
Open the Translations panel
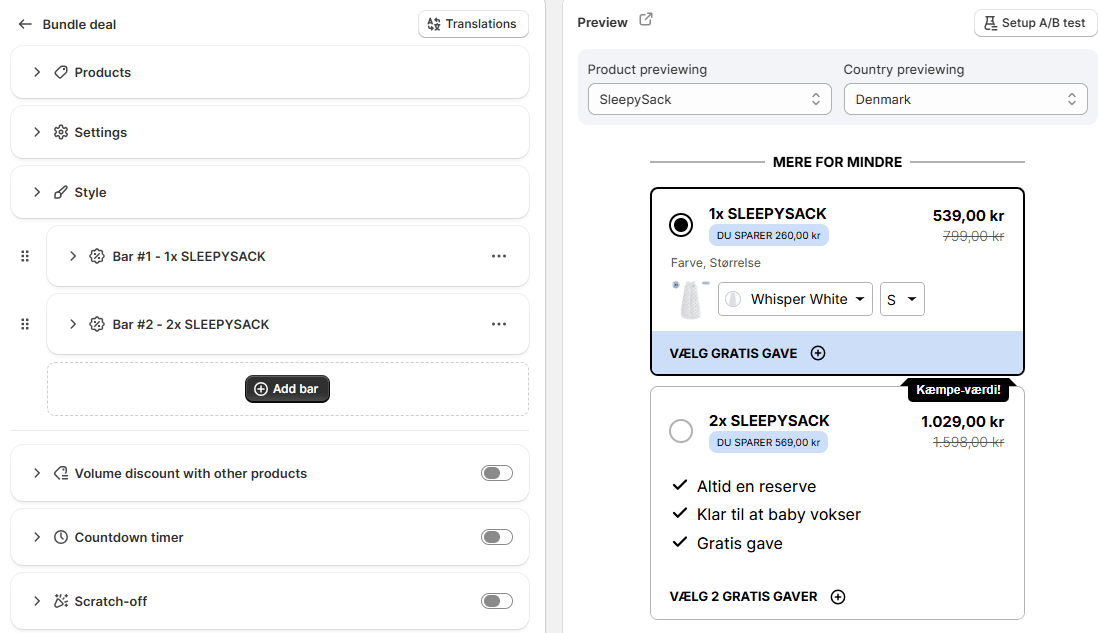tap(473, 24)
